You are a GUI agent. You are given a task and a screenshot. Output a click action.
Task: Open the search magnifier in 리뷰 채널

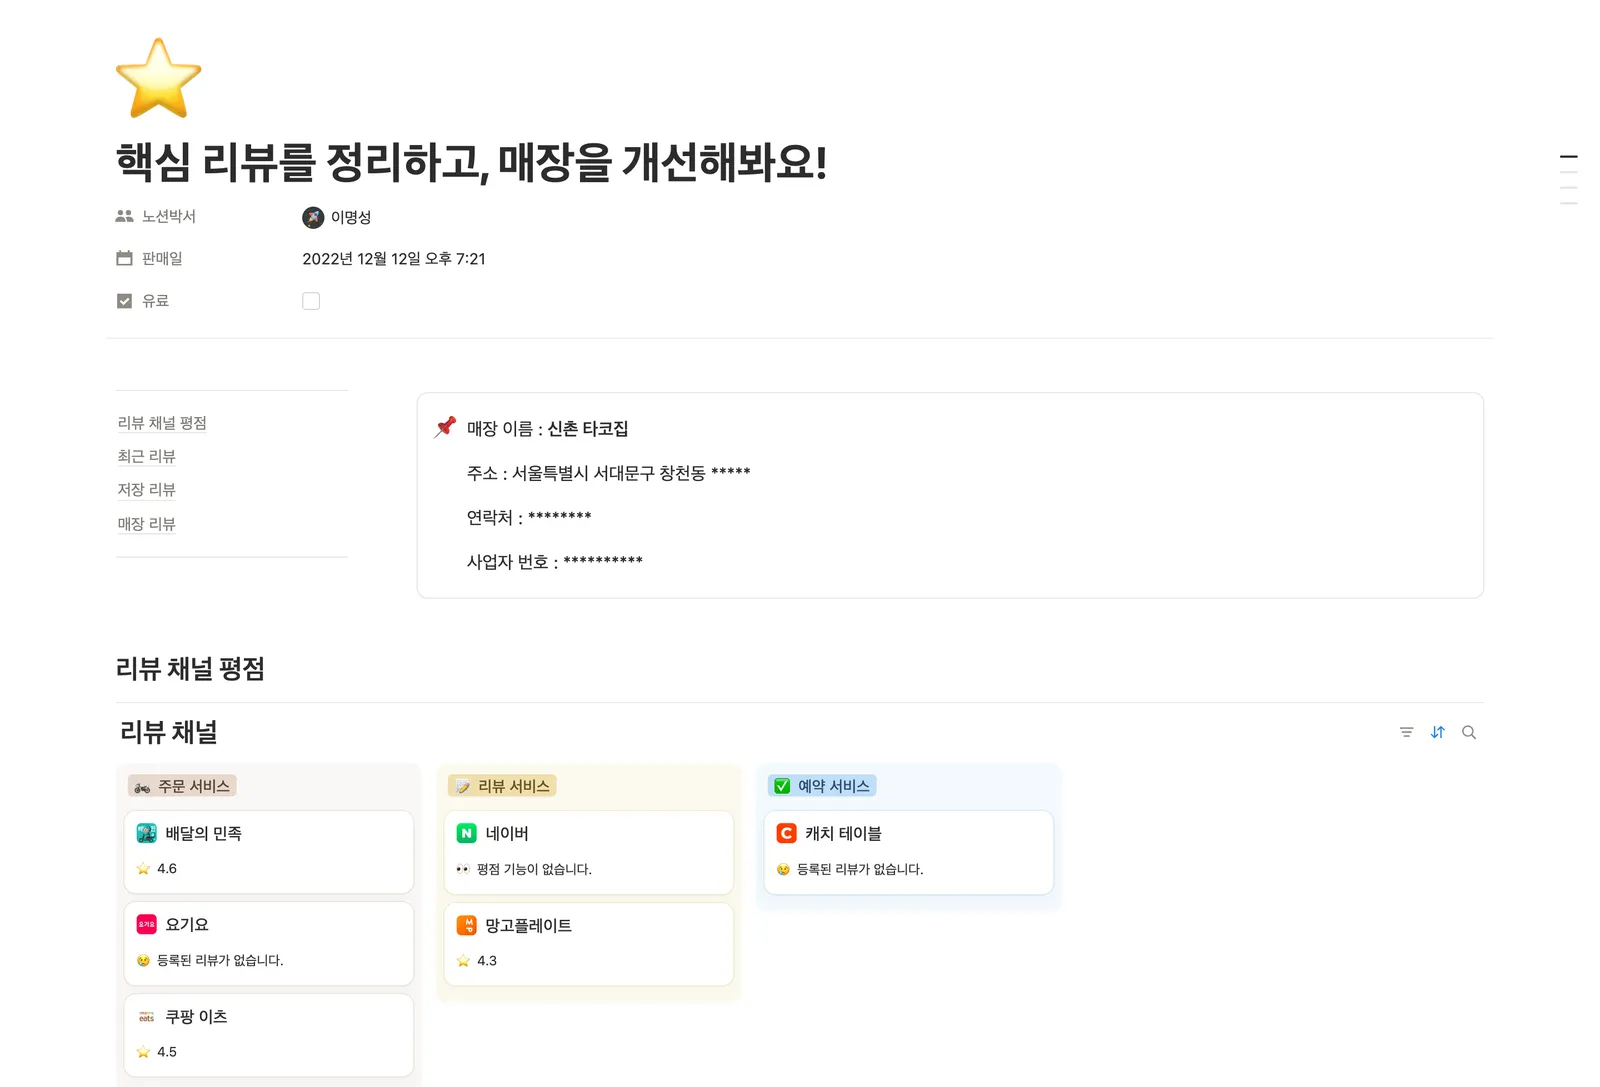tap(1468, 732)
